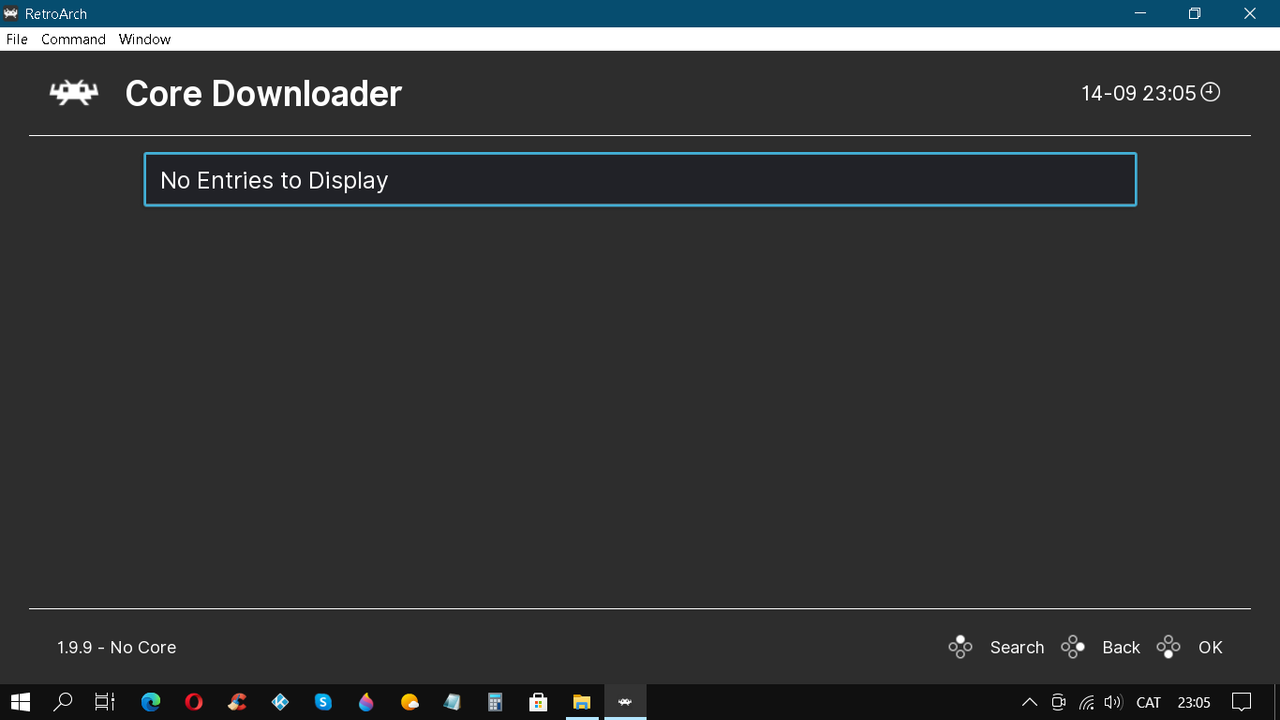Open Kodi from the taskbar

coord(280,702)
